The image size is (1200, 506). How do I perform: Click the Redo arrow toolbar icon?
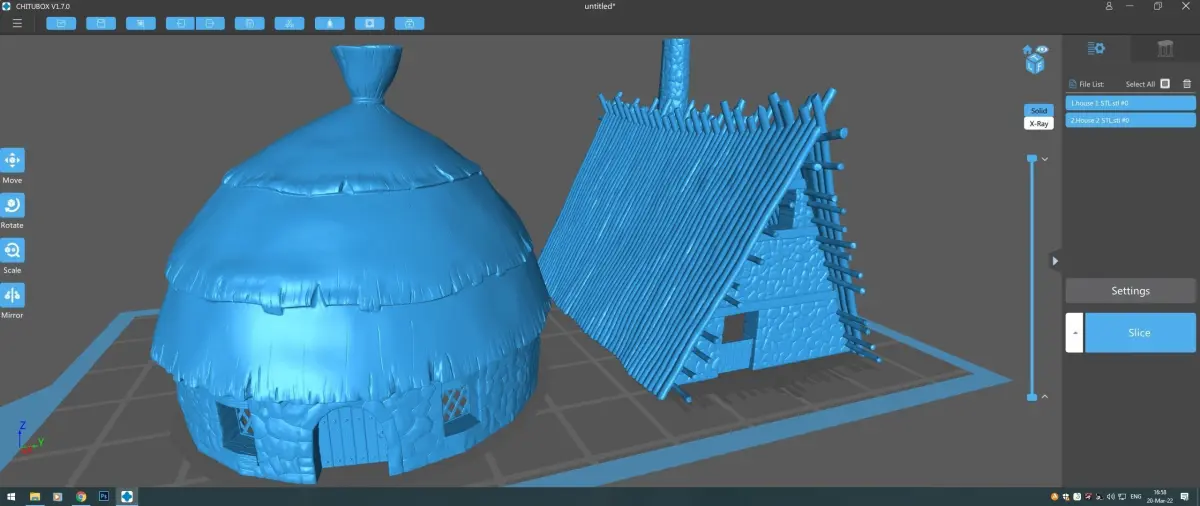point(210,23)
